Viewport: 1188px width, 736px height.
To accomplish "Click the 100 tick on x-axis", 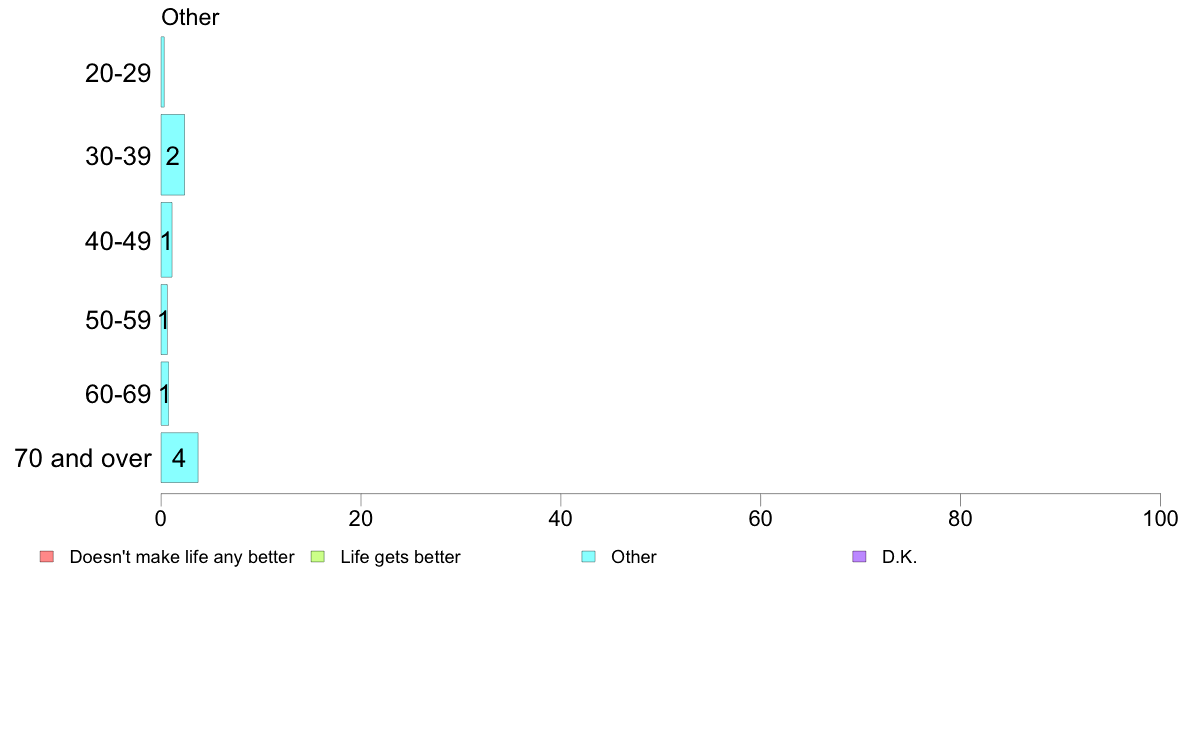I will click(x=1160, y=518).
